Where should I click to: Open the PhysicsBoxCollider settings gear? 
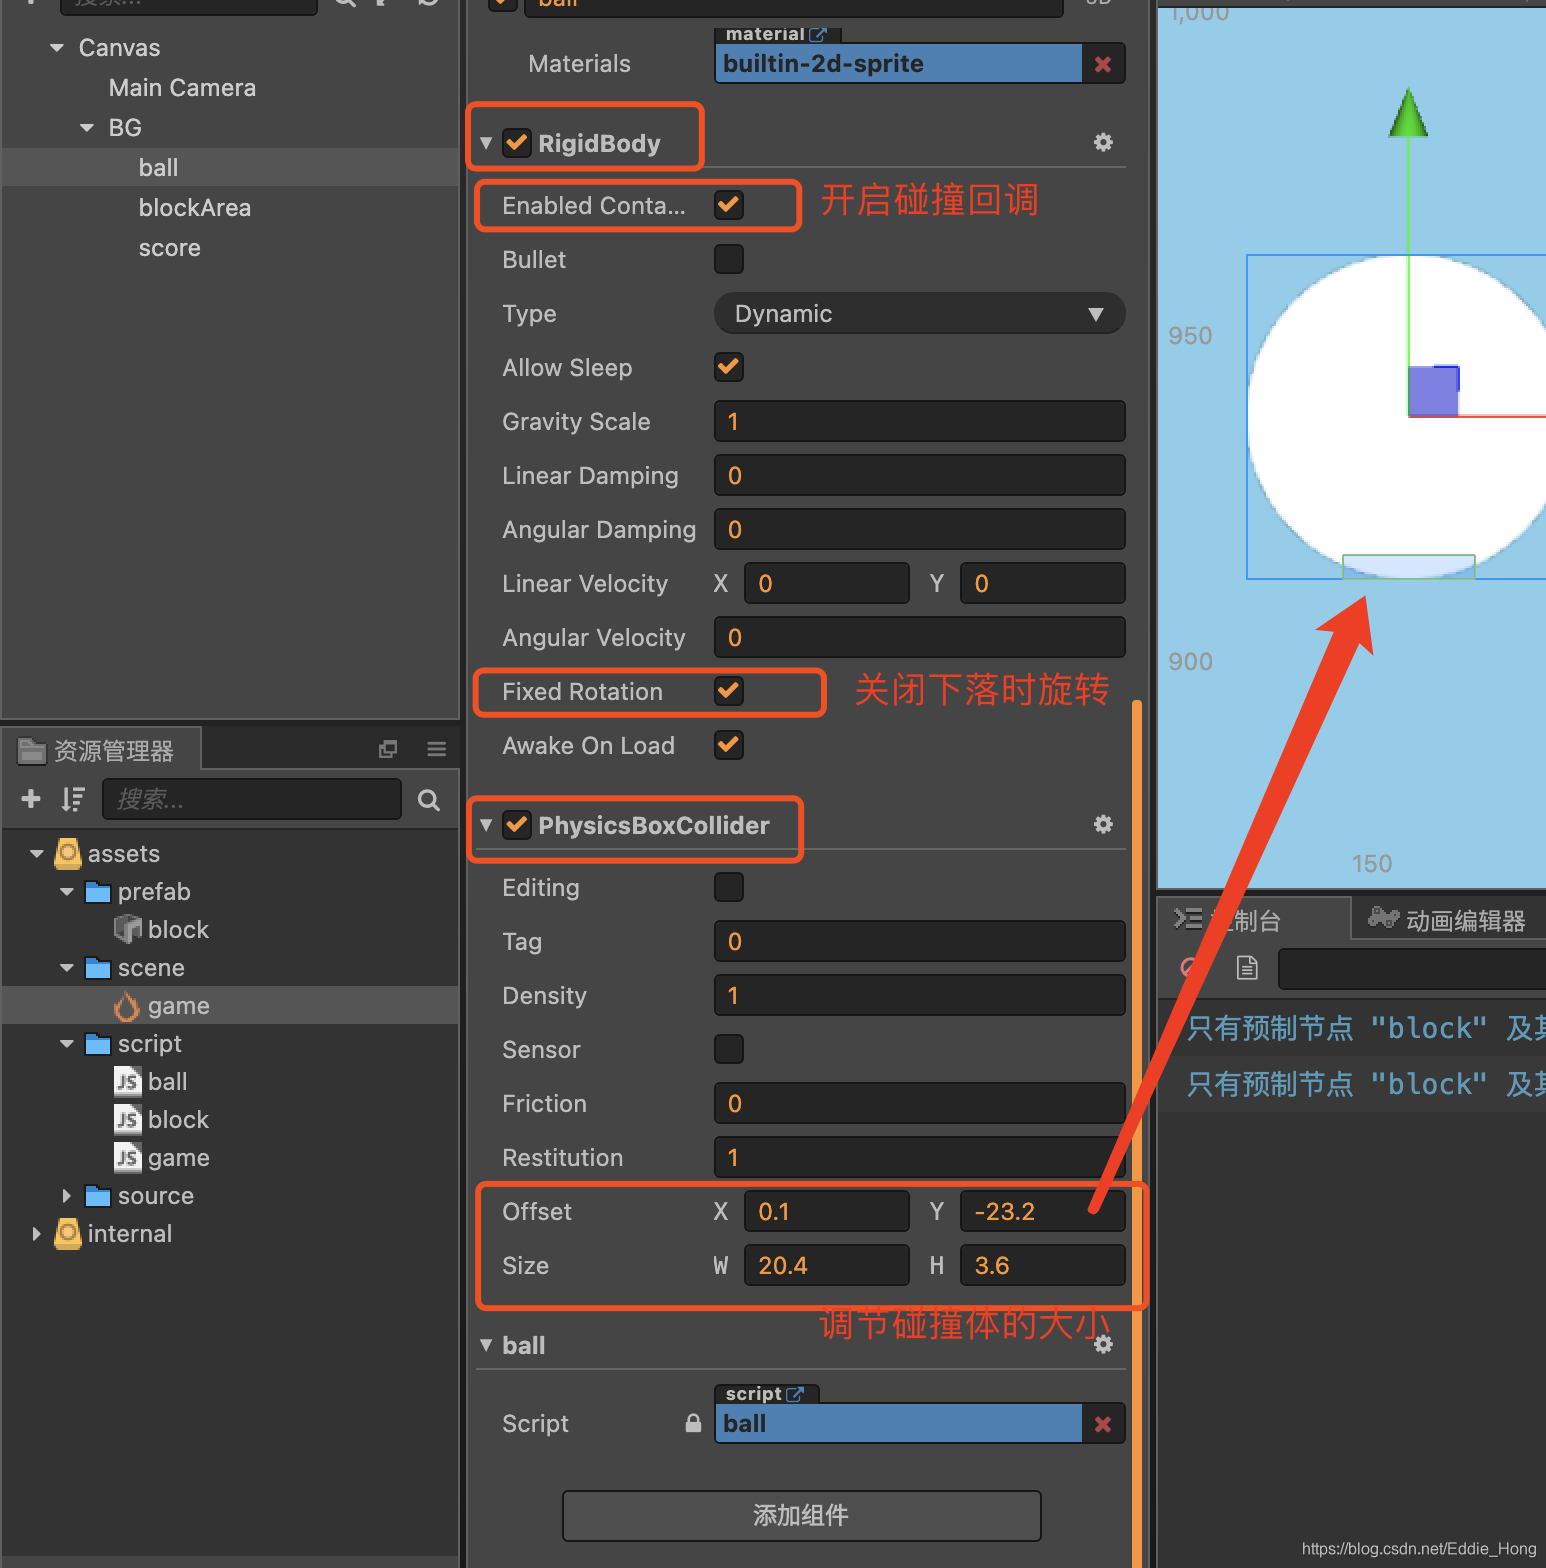[x=1103, y=825]
